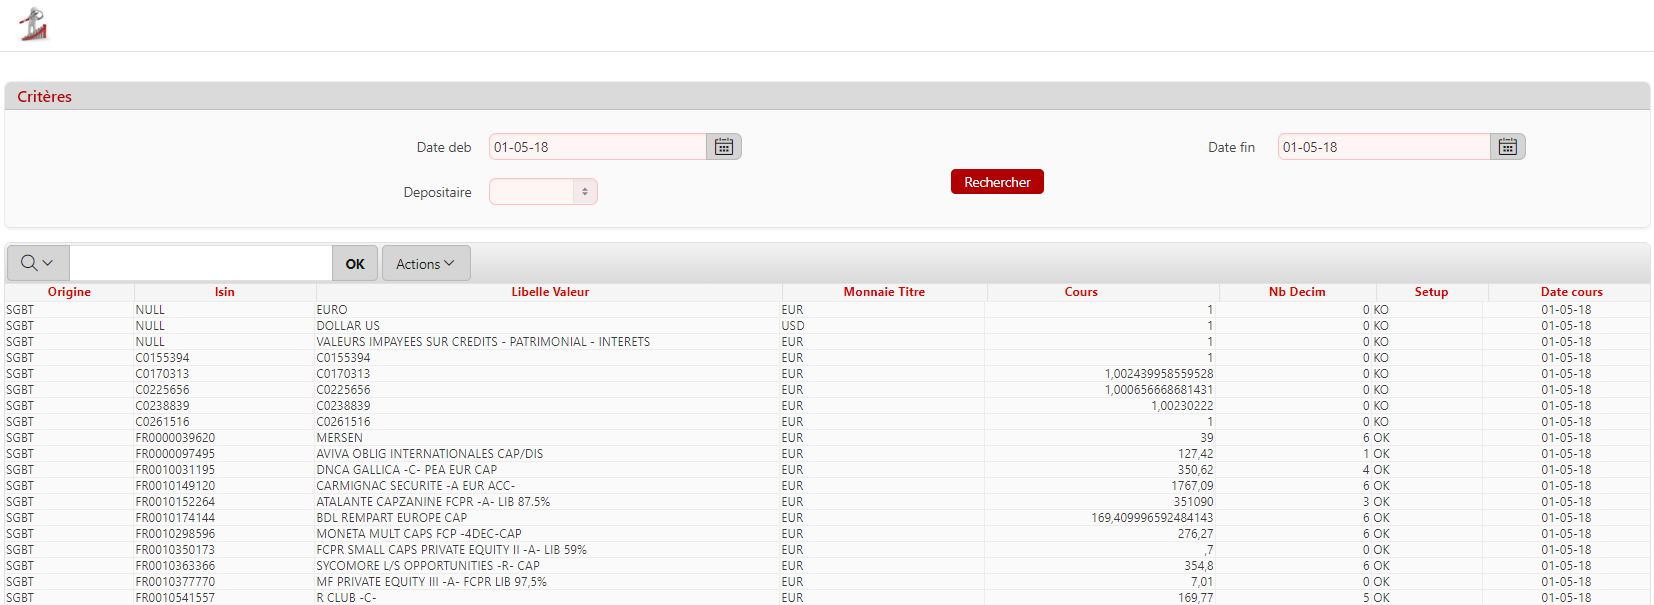Viewport: 1654px width, 605px height.
Task: Click the Setup column header
Action: [x=1430, y=292]
